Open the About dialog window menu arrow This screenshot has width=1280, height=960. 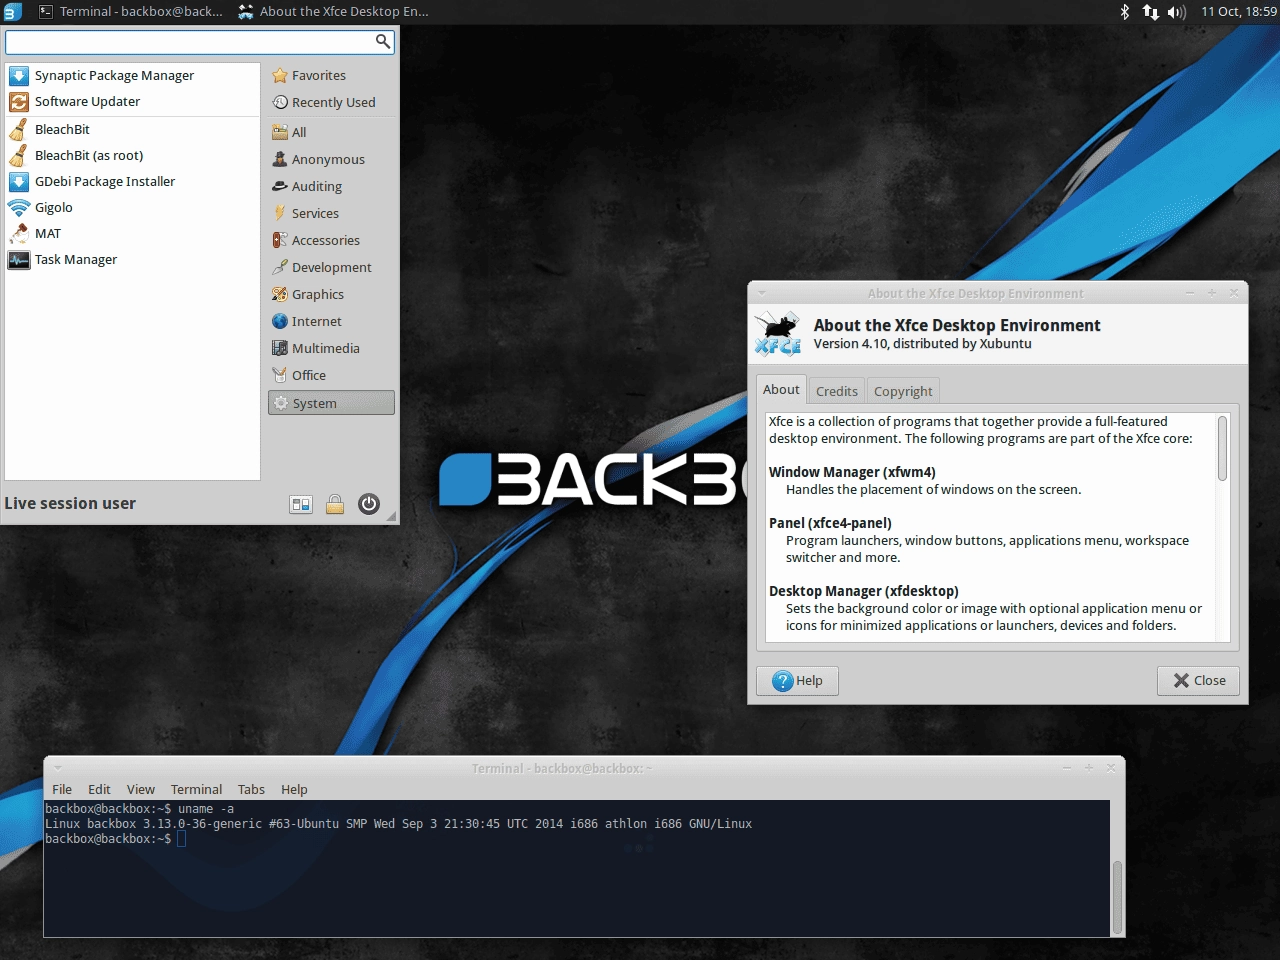[761, 293]
